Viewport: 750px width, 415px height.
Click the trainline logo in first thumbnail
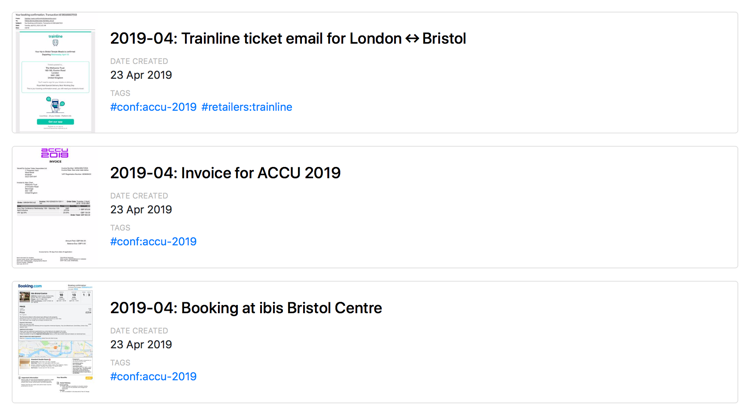pyautogui.click(x=55, y=36)
